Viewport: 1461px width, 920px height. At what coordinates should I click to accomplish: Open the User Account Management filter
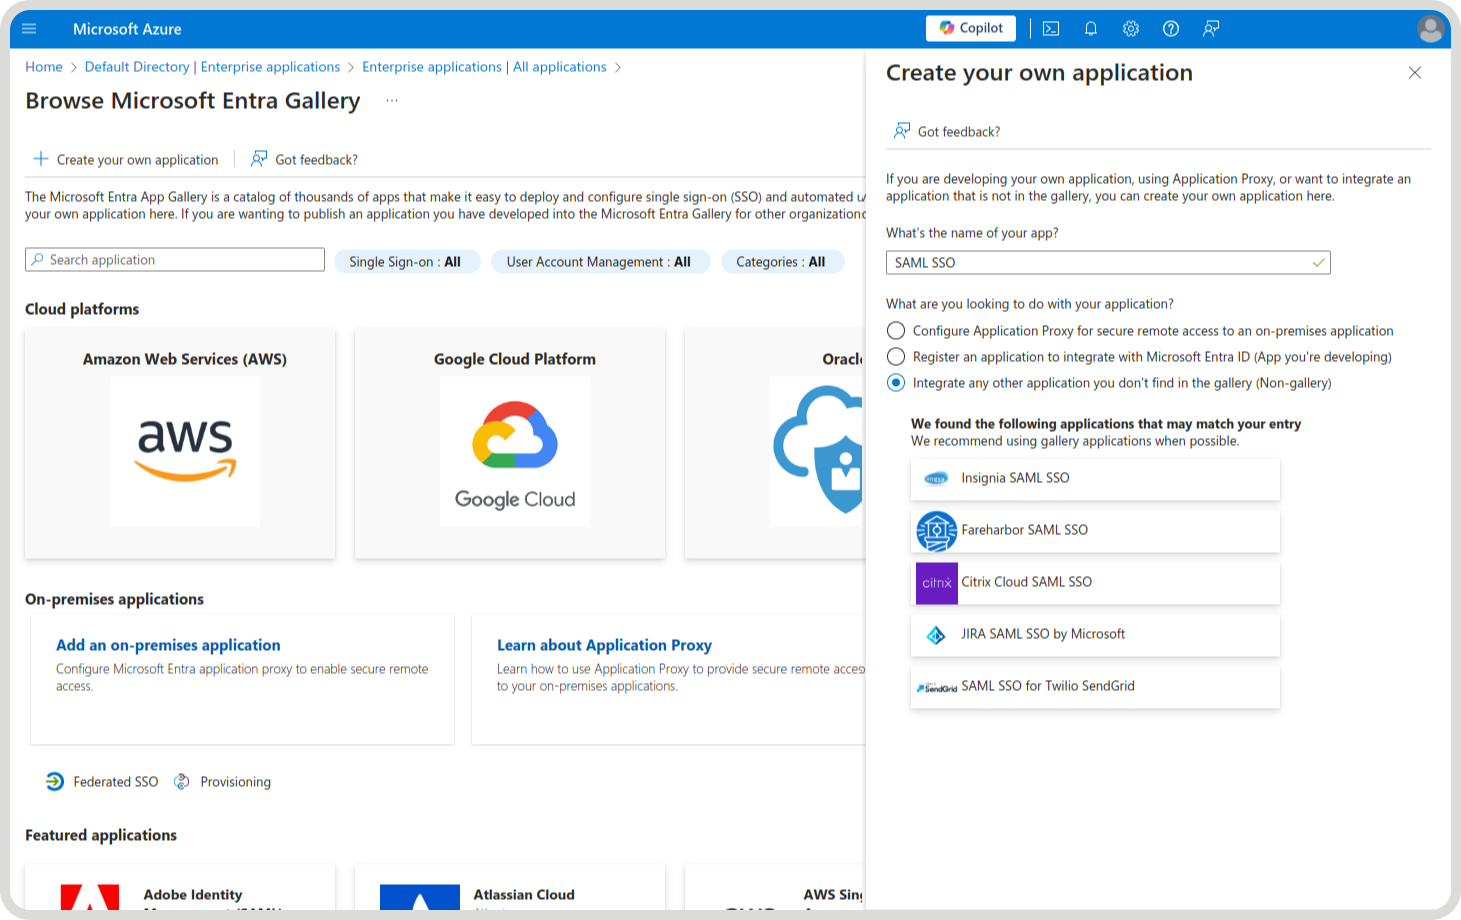click(600, 262)
